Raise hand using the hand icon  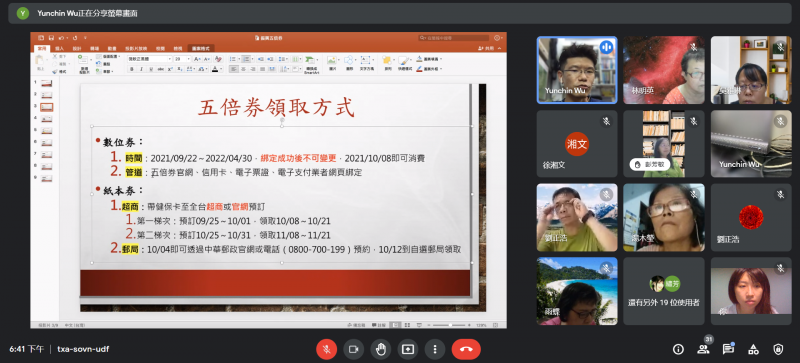(381, 349)
